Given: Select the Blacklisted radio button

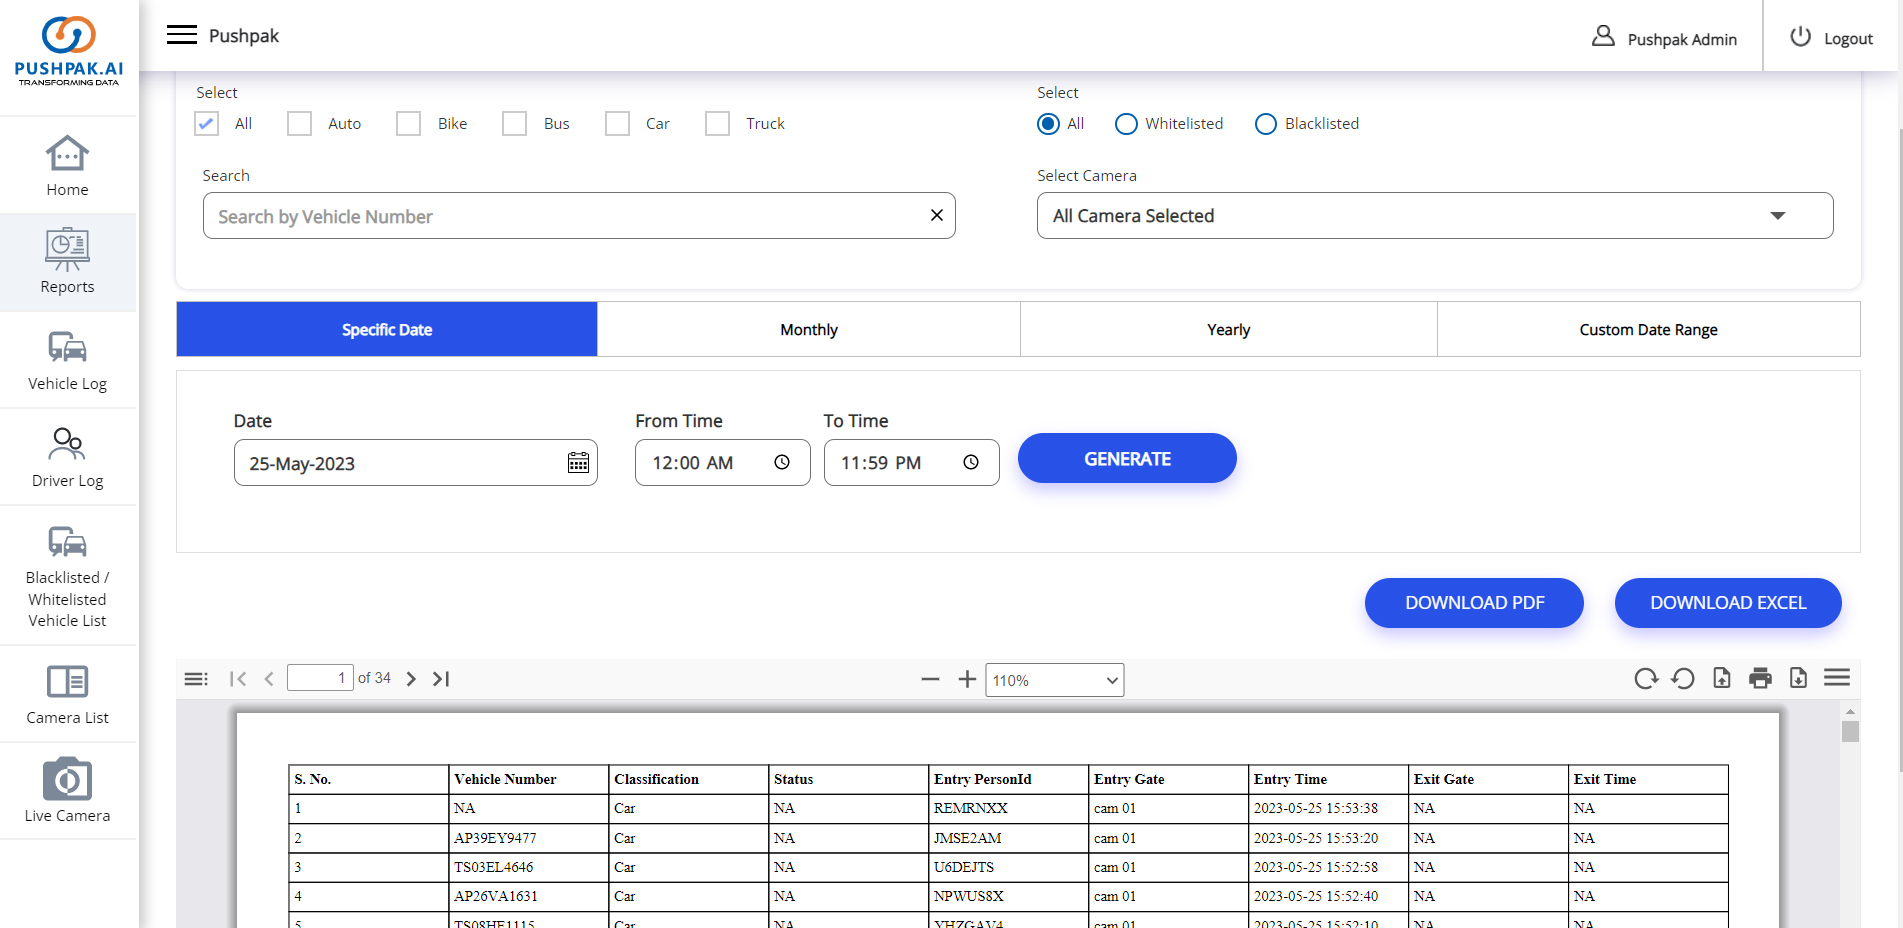Looking at the screenshot, I should pyautogui.click(x=1266, y=124).
